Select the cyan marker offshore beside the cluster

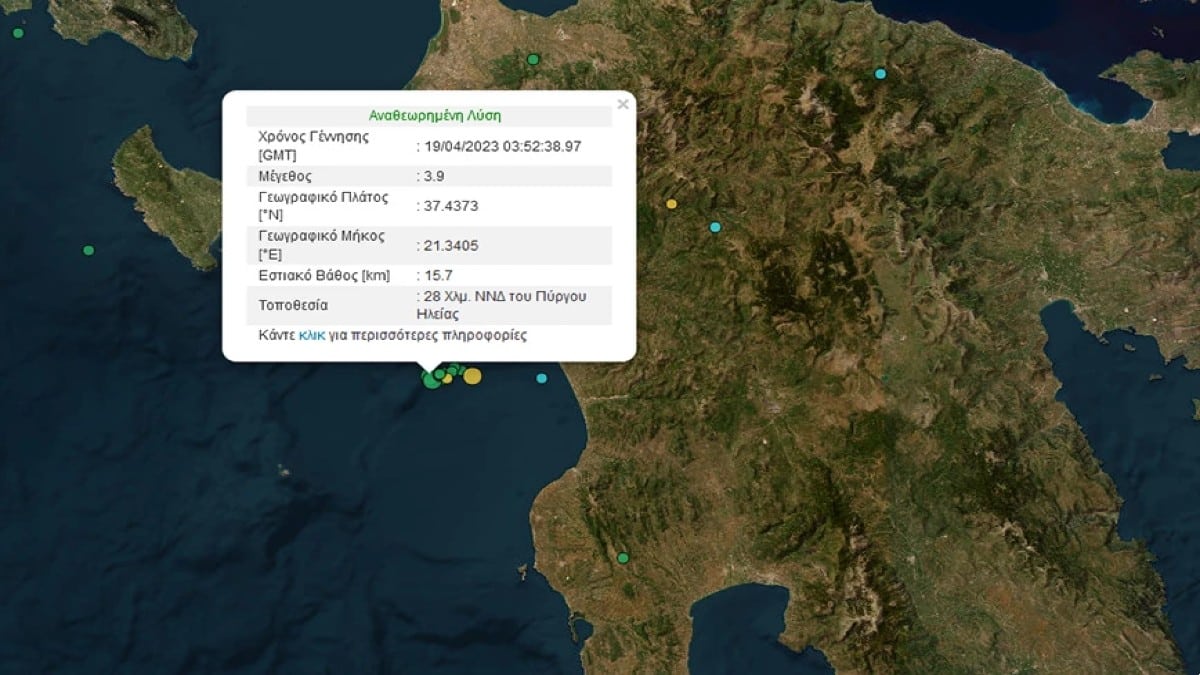coord(542,378)
